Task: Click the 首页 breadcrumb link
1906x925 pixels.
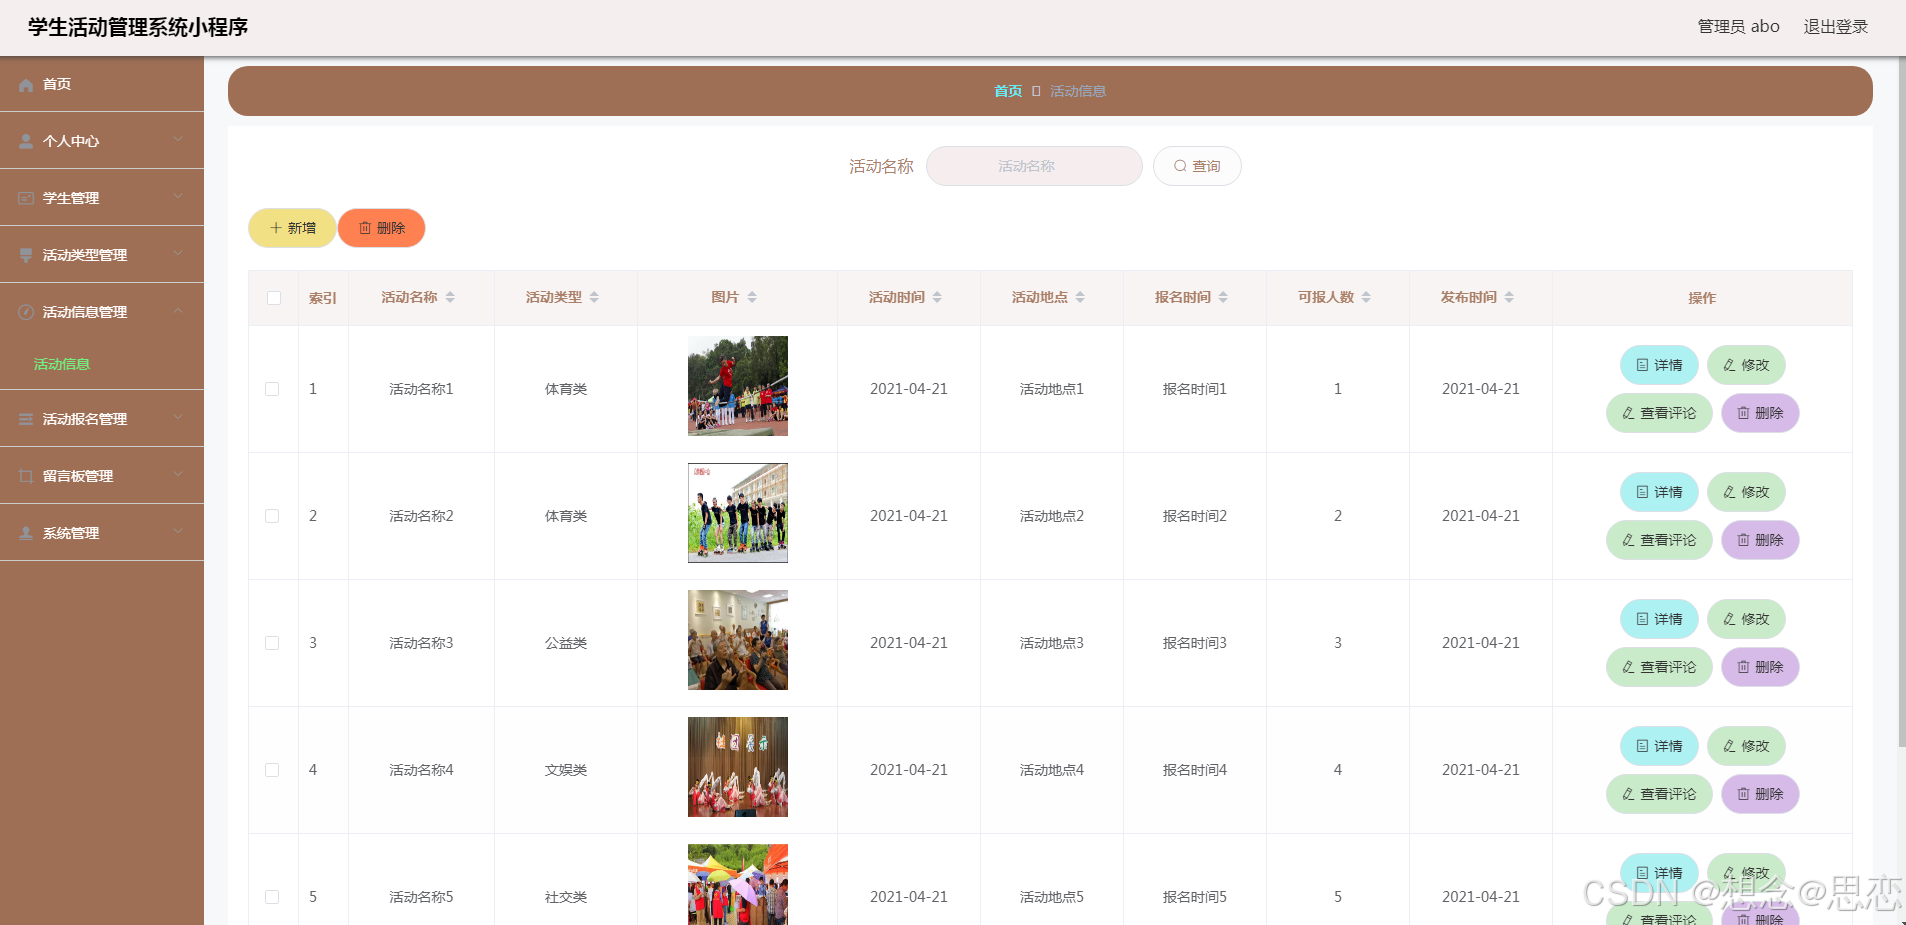Action: pos(1008,91)
